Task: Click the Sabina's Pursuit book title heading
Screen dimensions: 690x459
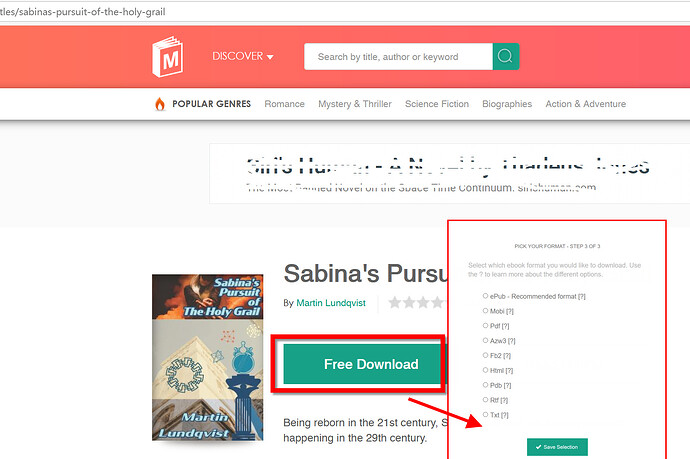Action: click(x=365, y=274)
